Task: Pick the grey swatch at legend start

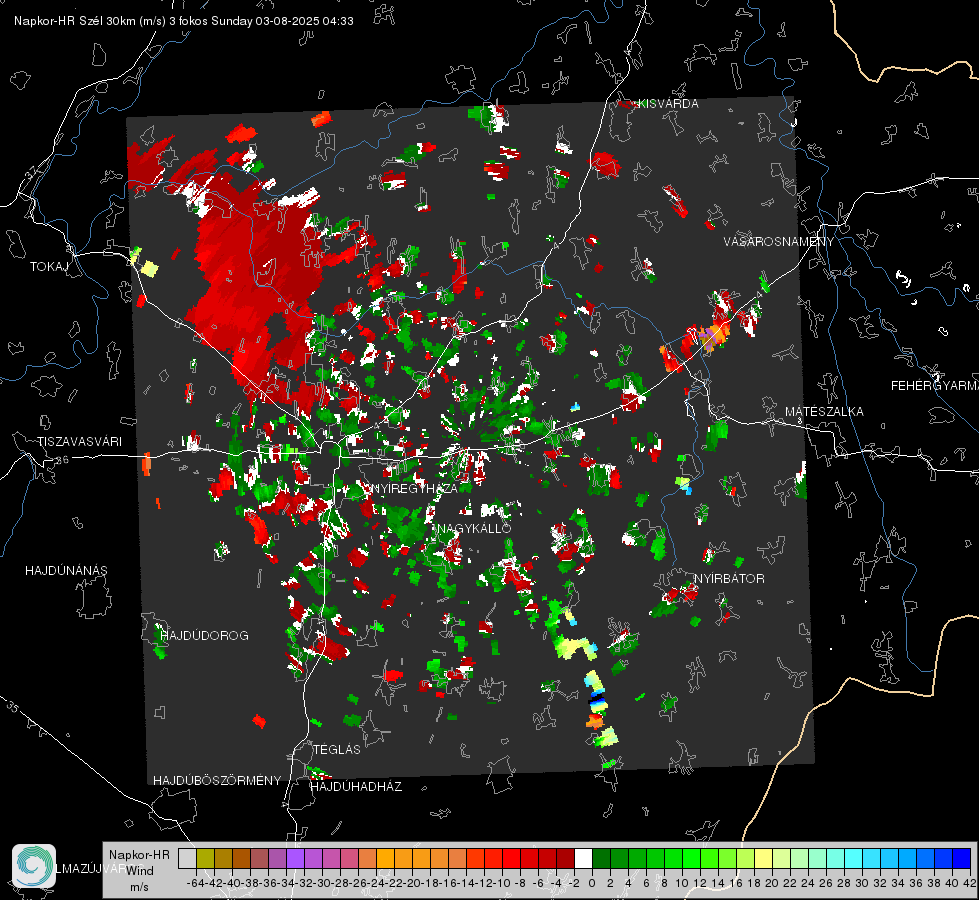Action: [187, 858]
